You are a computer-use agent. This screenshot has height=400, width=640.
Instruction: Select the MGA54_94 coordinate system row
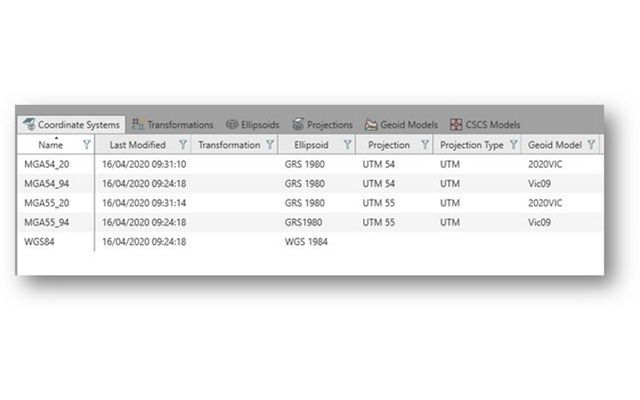(x=43, y=183)
